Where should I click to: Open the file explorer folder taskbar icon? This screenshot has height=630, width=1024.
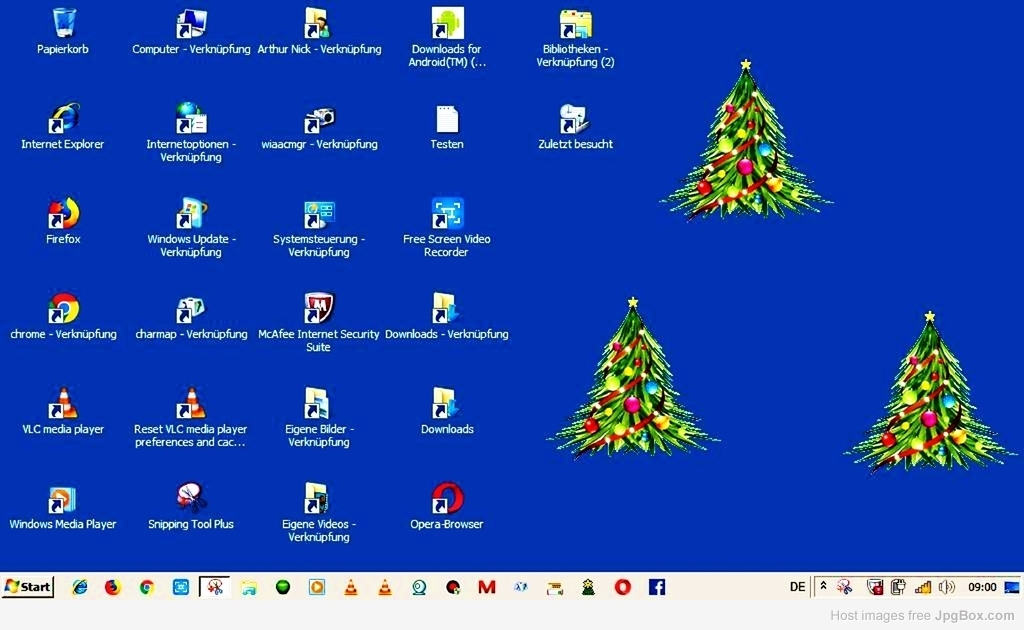click(x=249, y=588)
